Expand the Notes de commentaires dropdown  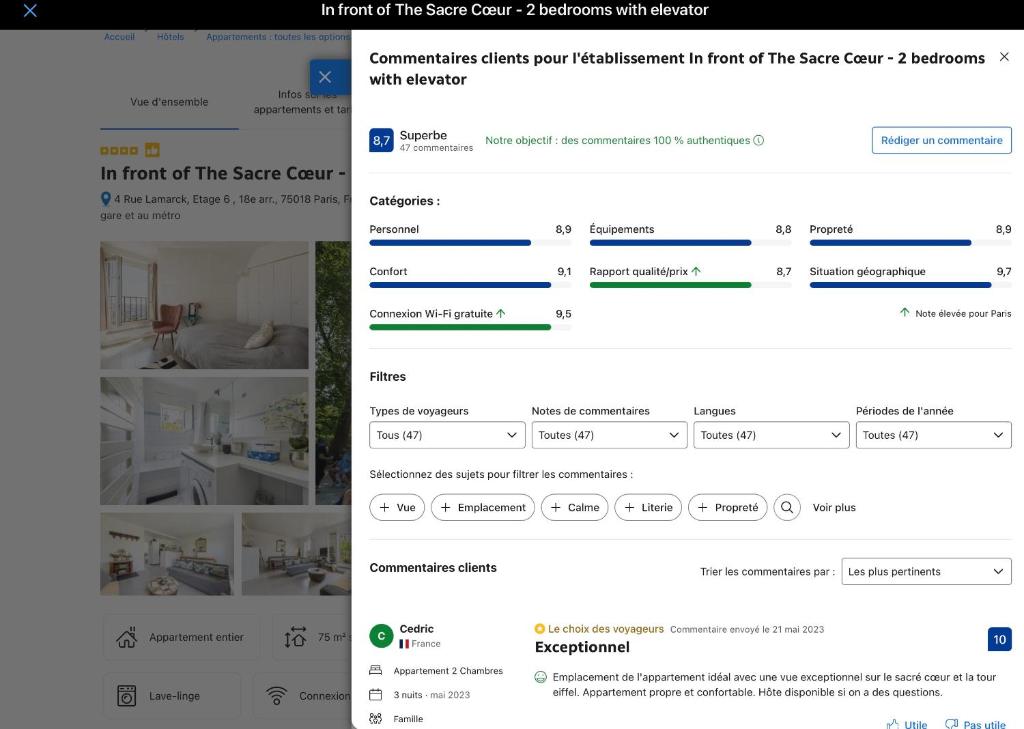(609, 435)
